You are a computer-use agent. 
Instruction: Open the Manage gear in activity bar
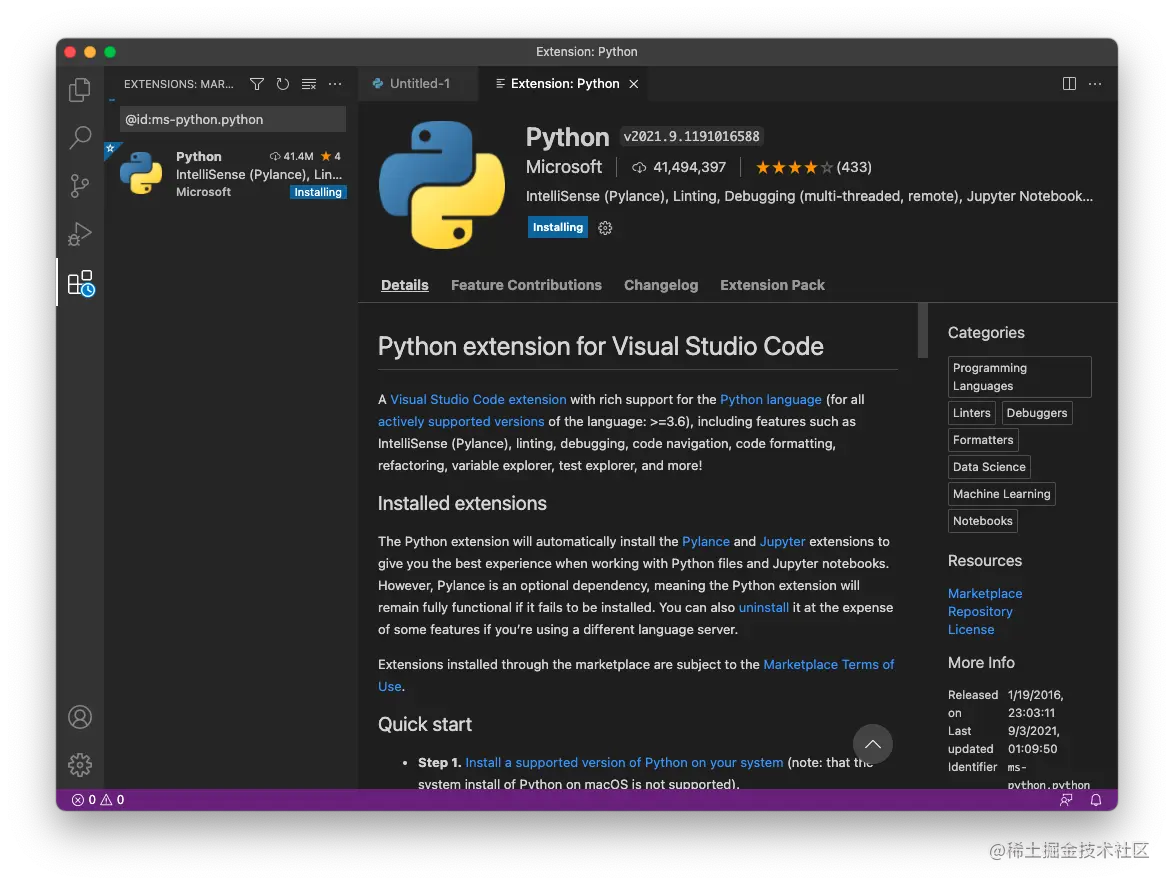pos(80,764)
